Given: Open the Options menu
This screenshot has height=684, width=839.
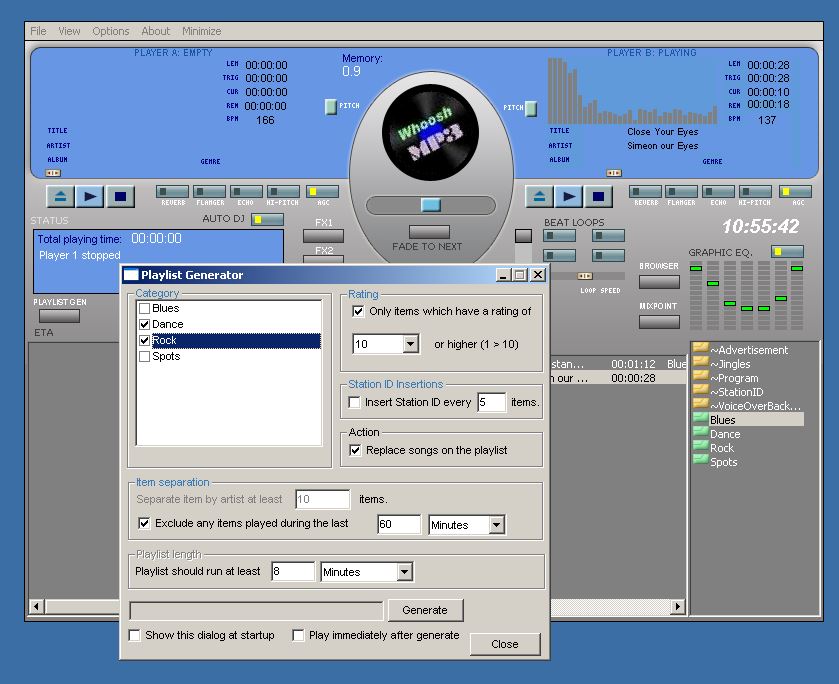Looking at the screenshot, I should pos(111,31).
